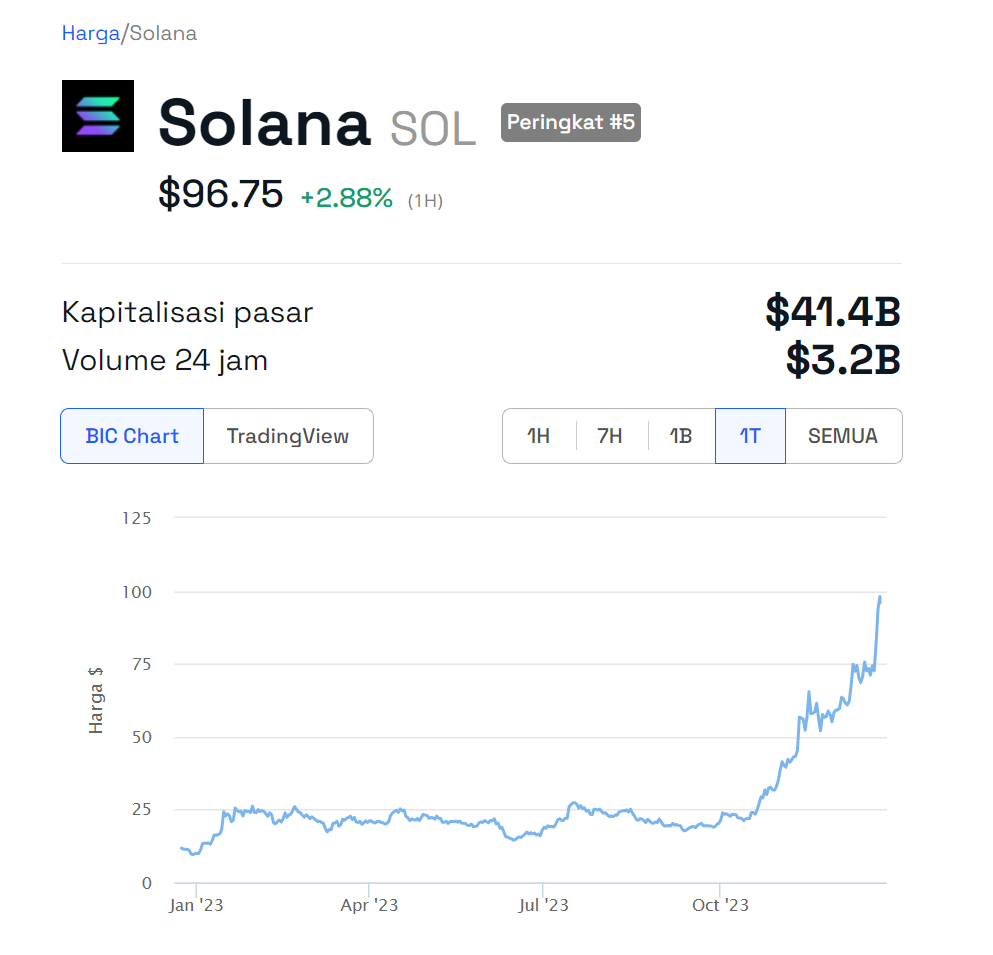Screen dimensions: 993x955
Task: Select the 1T yearly range
Action: (750, 436)
